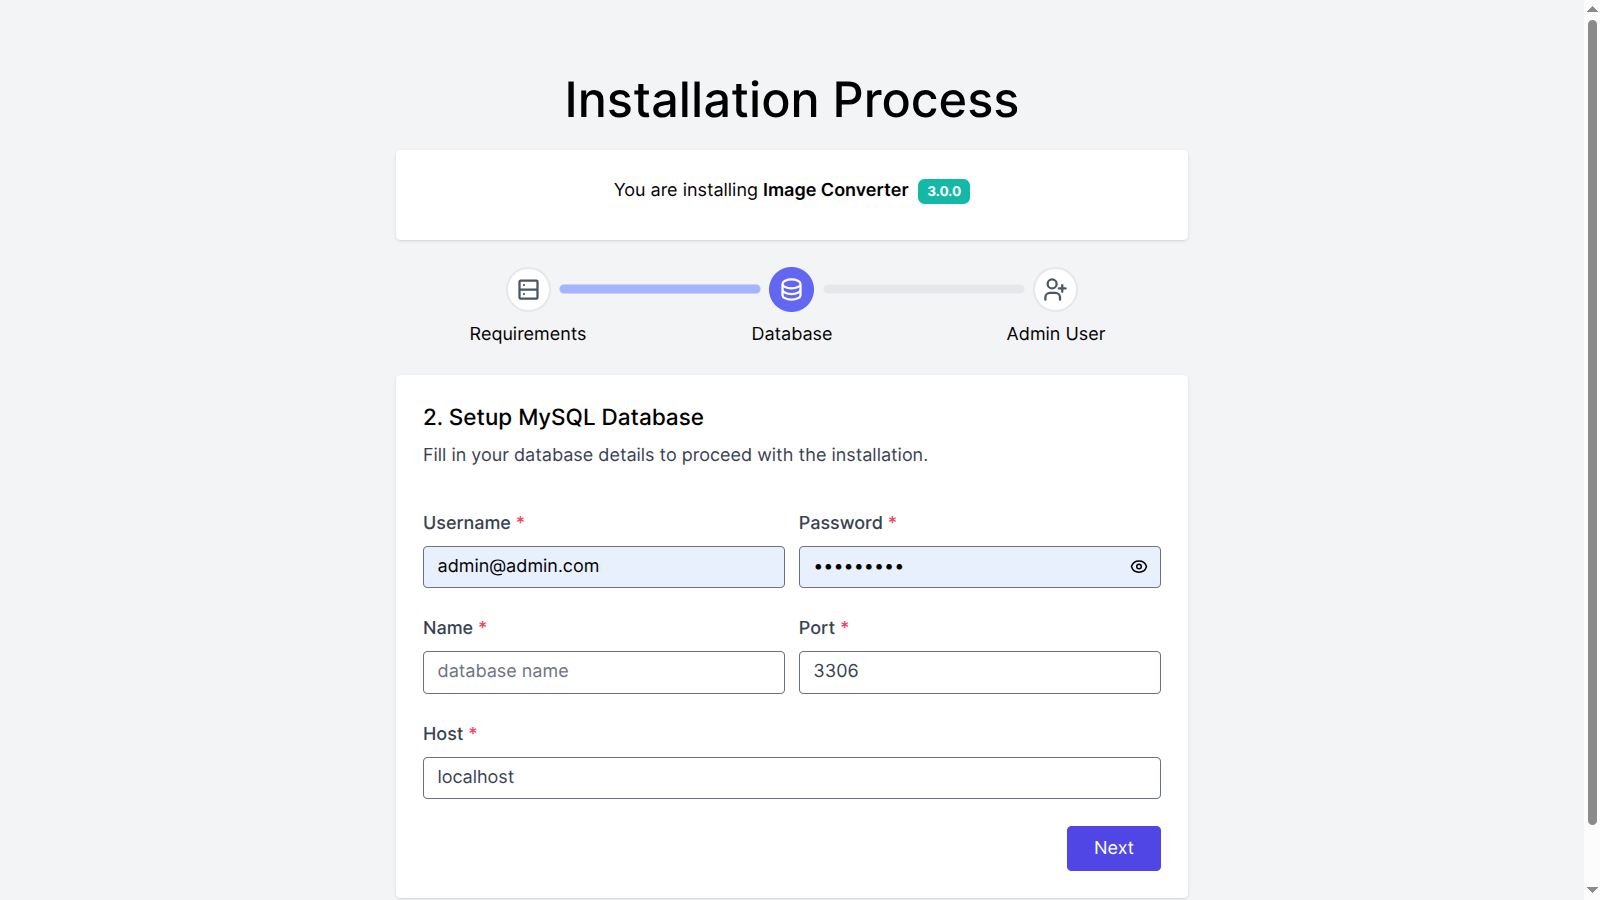This screenshot has width=1600, height=900.
Task: Click the Setup MySQL Database heading
Action: (x=563, y=417)
